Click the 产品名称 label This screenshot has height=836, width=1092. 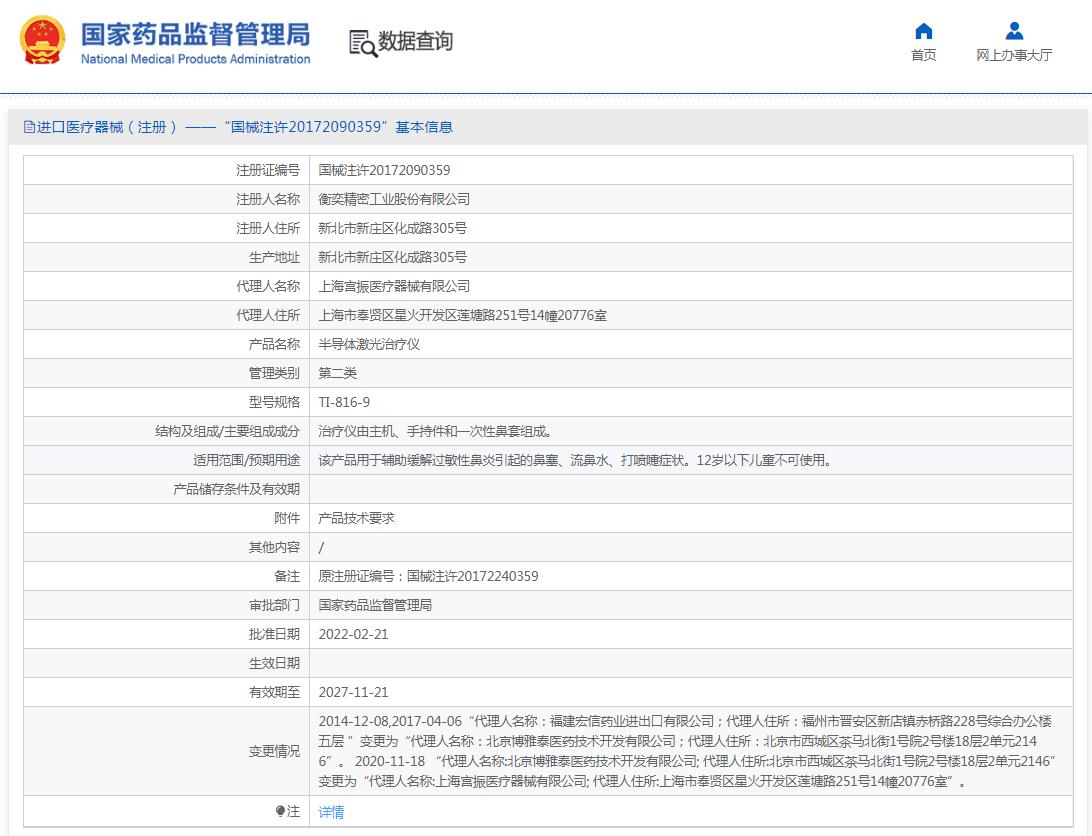[274, 344]
